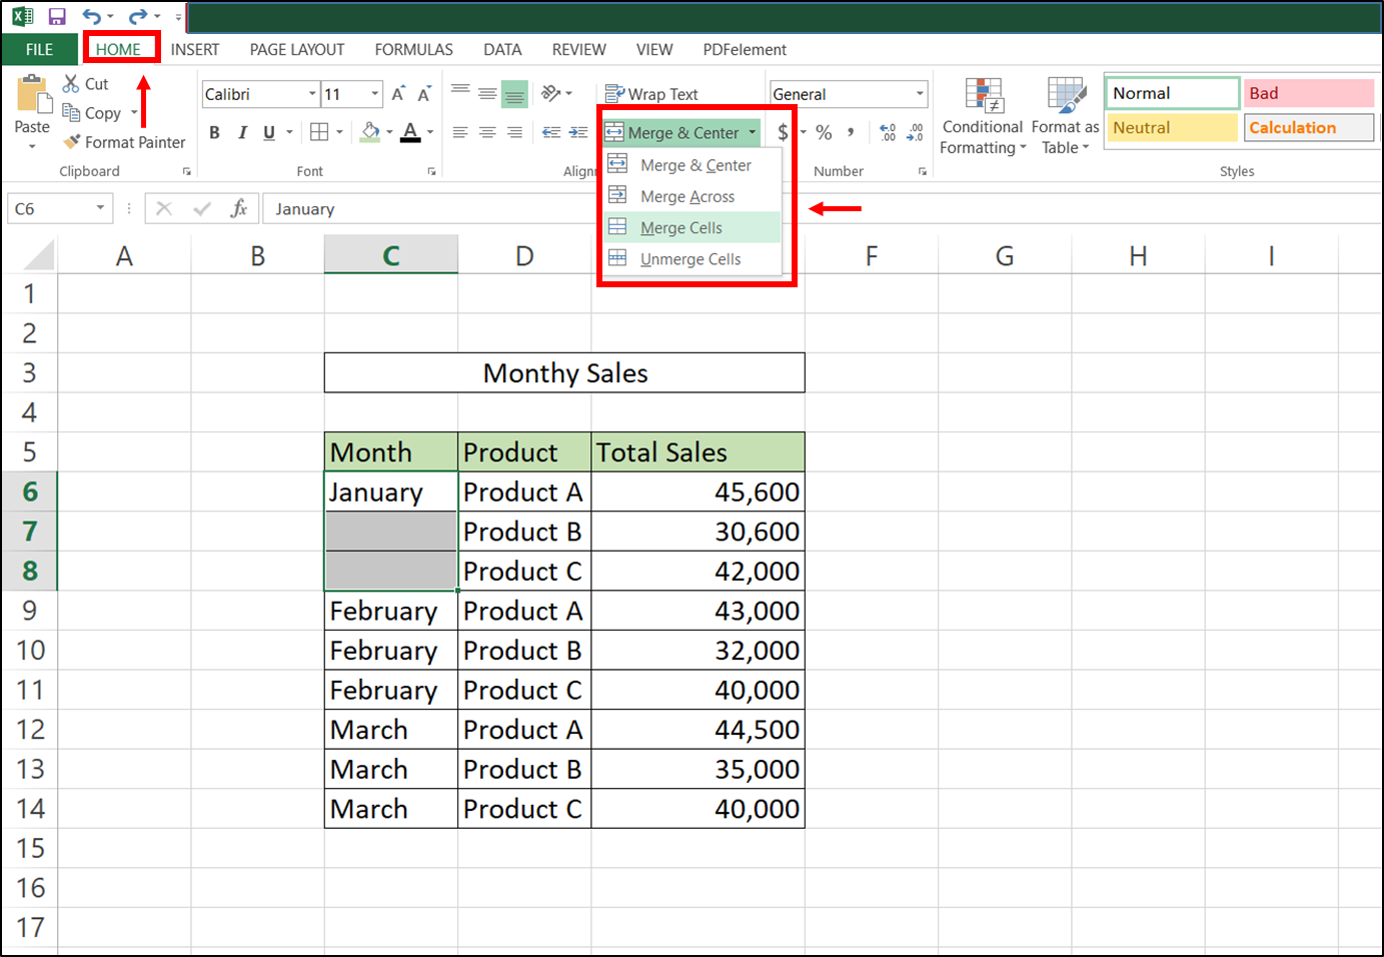Image resolution: width=1384 pixels, height=957 pixels.
Task: Open the Name Box dropdown arrow
Action: click(100, 208)
